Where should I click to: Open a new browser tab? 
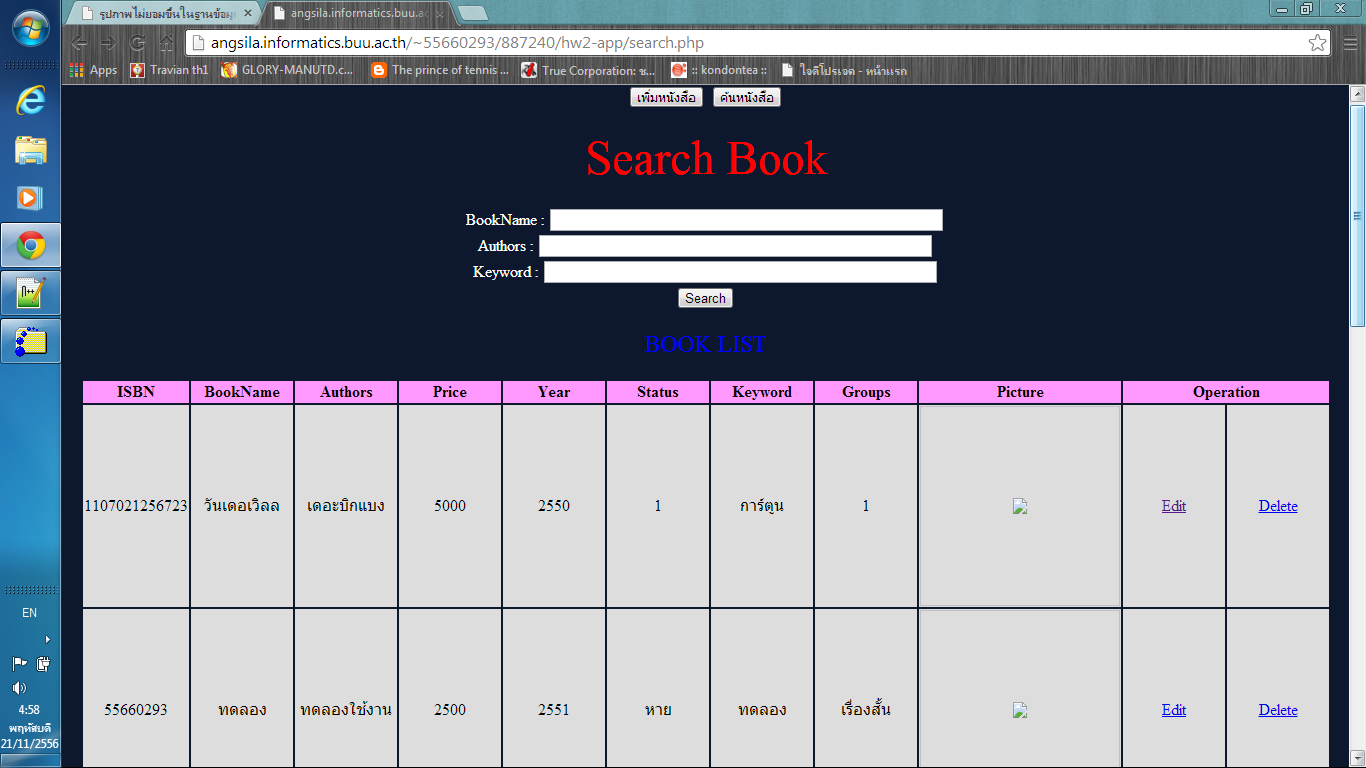[473, 14]
